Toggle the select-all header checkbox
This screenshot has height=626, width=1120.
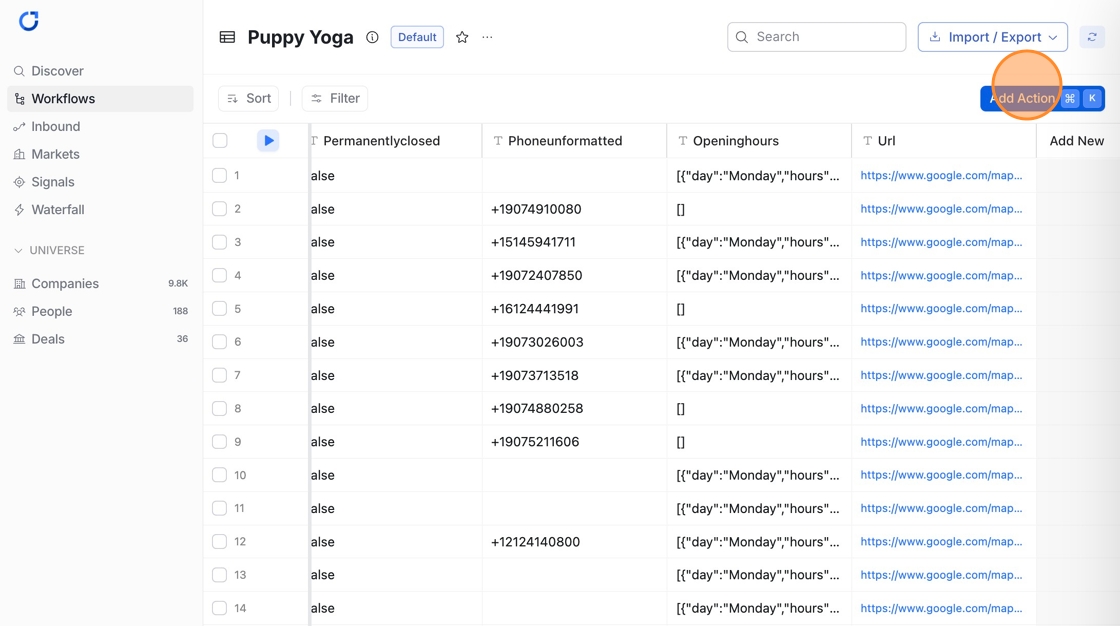pyautogui.click(x=220, y=141)
